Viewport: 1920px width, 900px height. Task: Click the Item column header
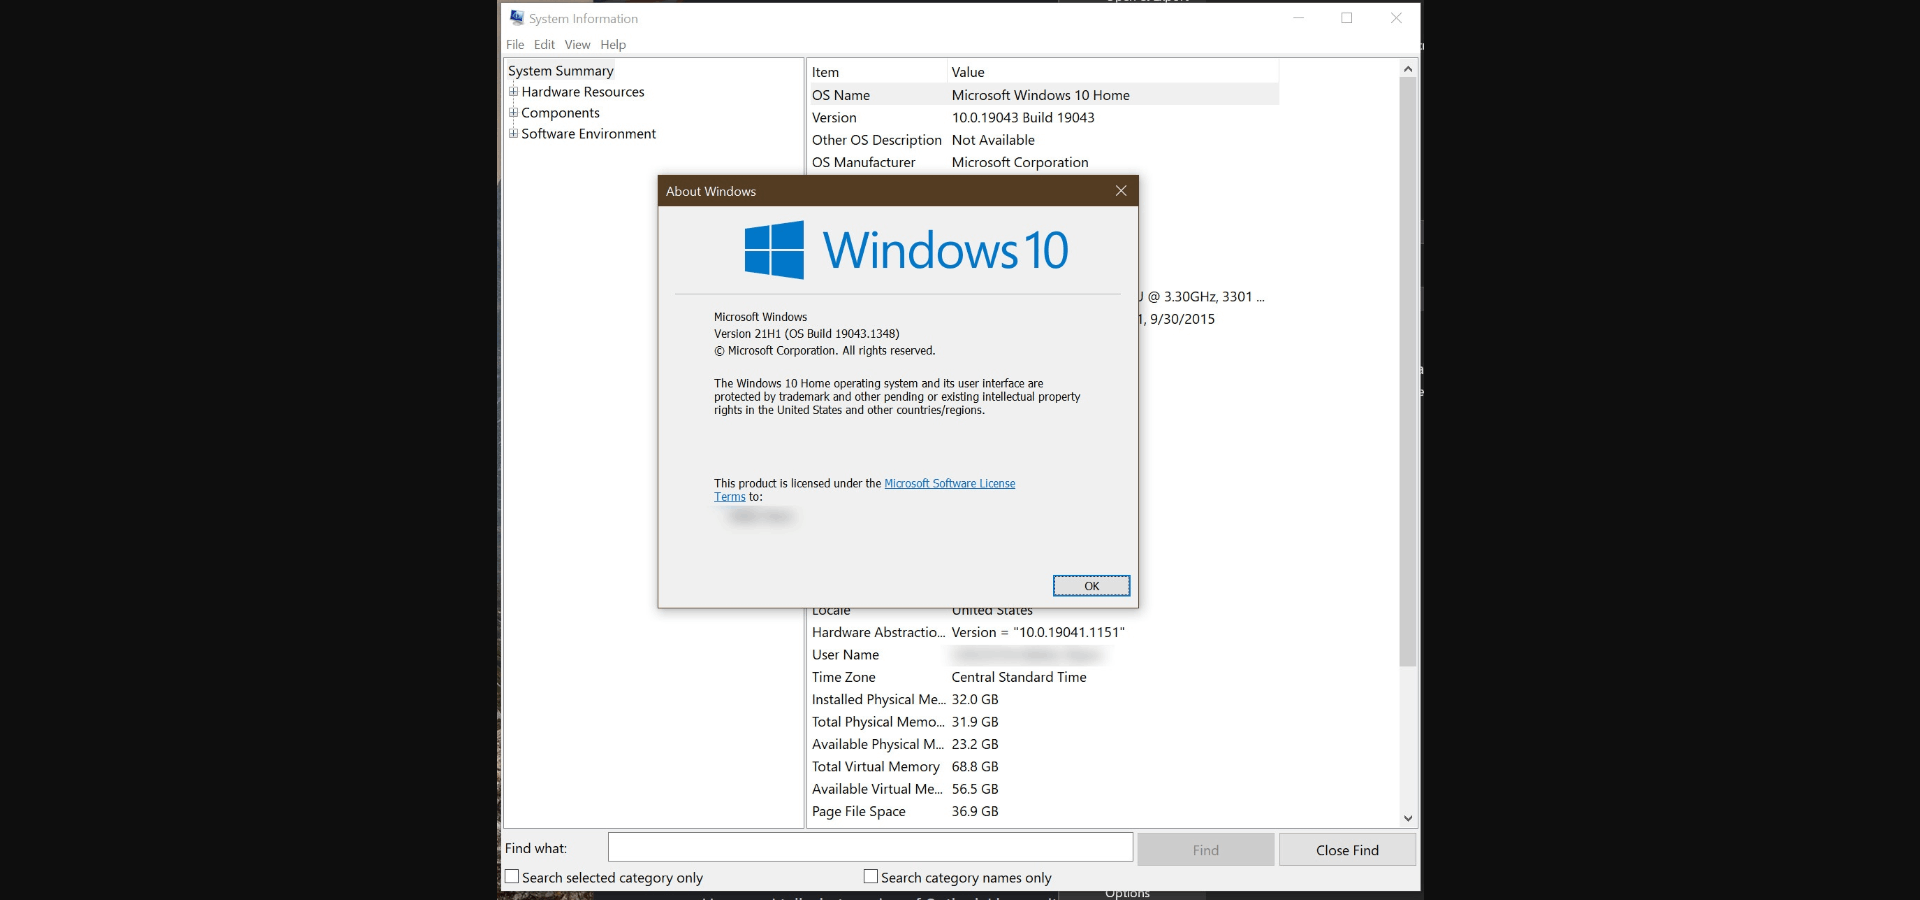click(876, 72)
